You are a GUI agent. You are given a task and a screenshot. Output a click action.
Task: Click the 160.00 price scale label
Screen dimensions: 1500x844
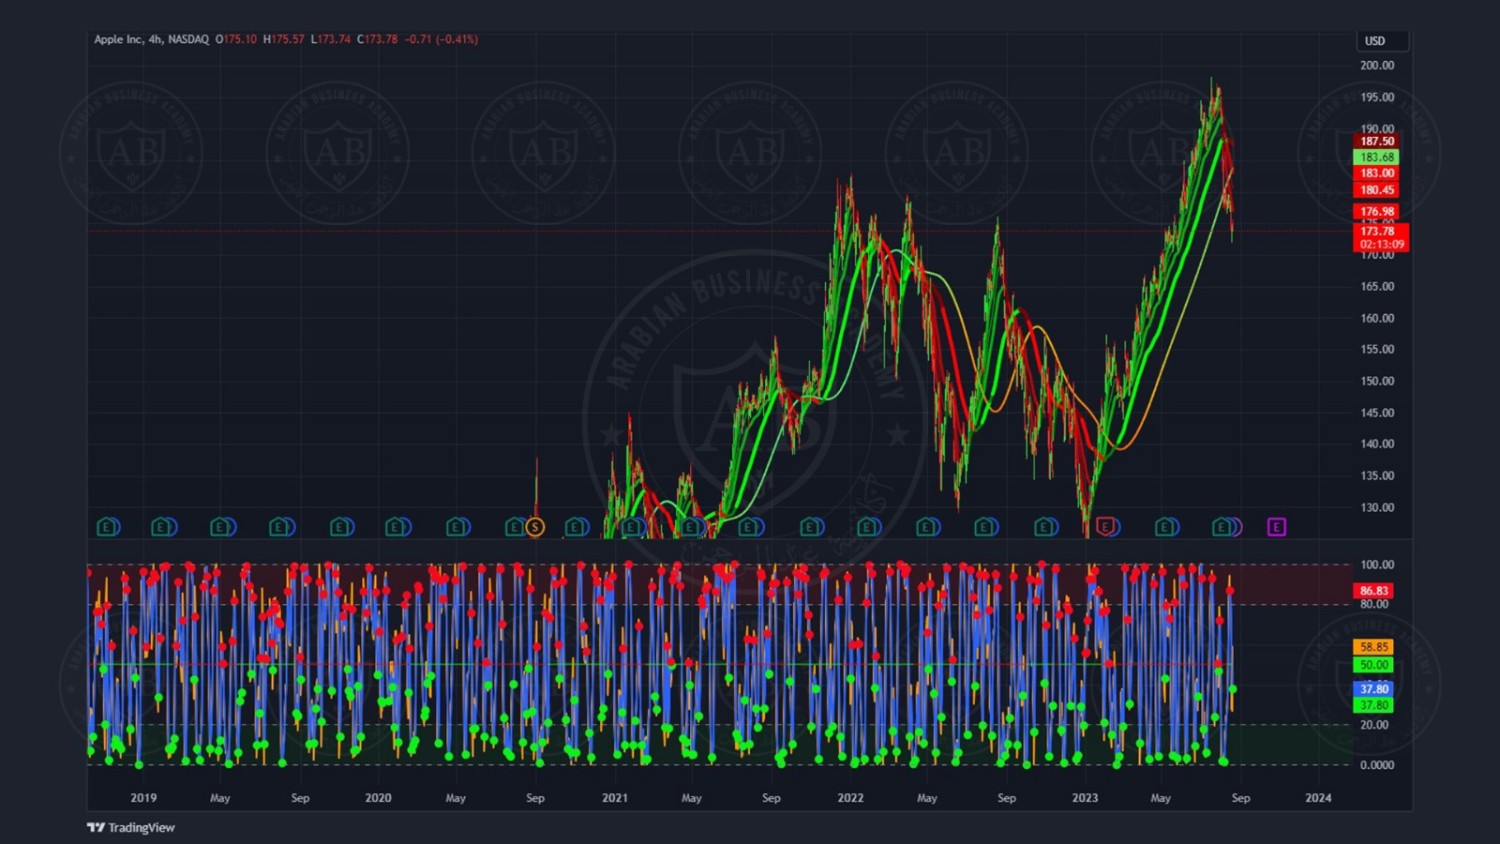1377,318
